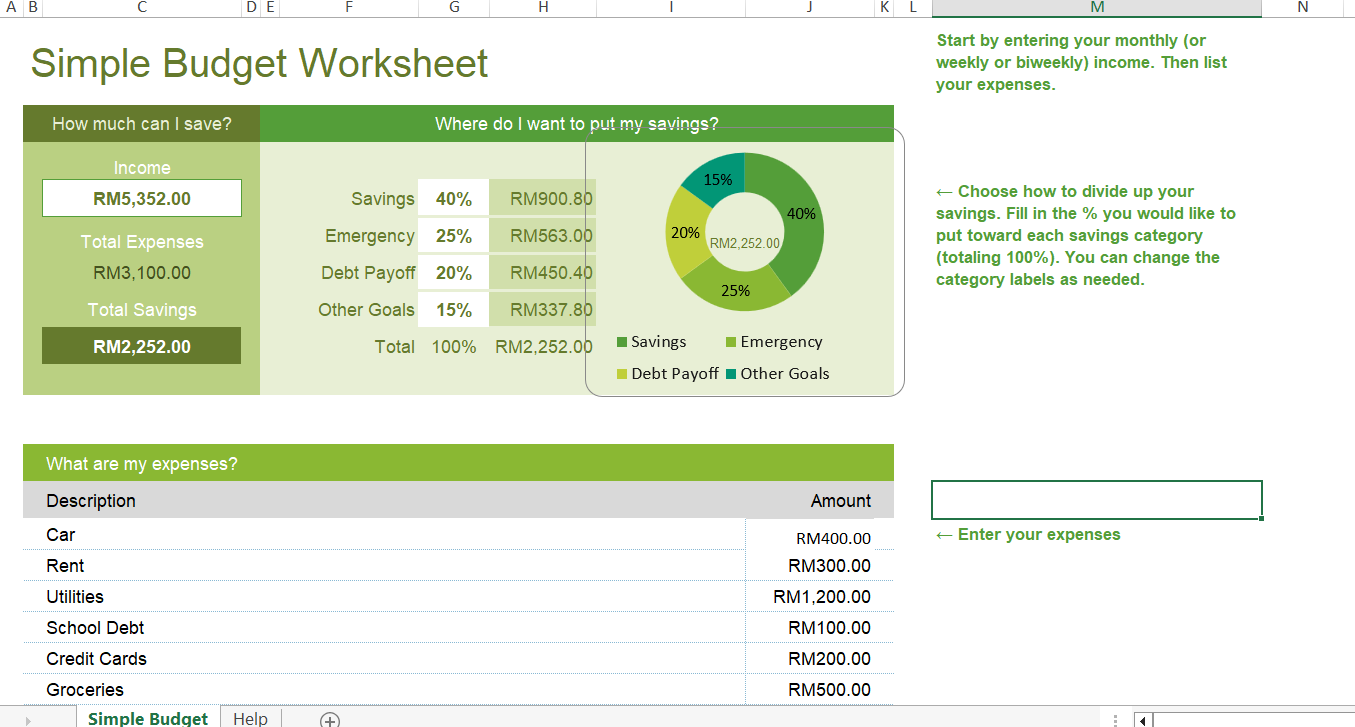This screenshot has width=1355, height=727.
Task: Select the Debt Payoff 20% percentage cell
Action: [454, 273]
